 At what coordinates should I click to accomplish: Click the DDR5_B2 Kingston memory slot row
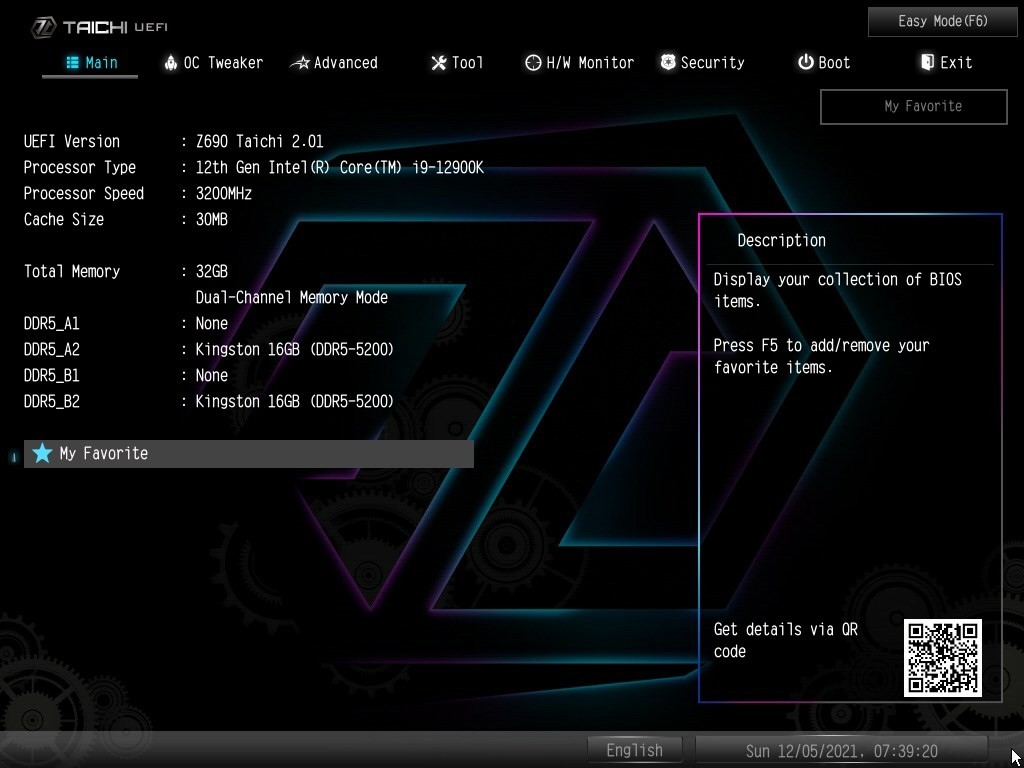pos(208,401)
